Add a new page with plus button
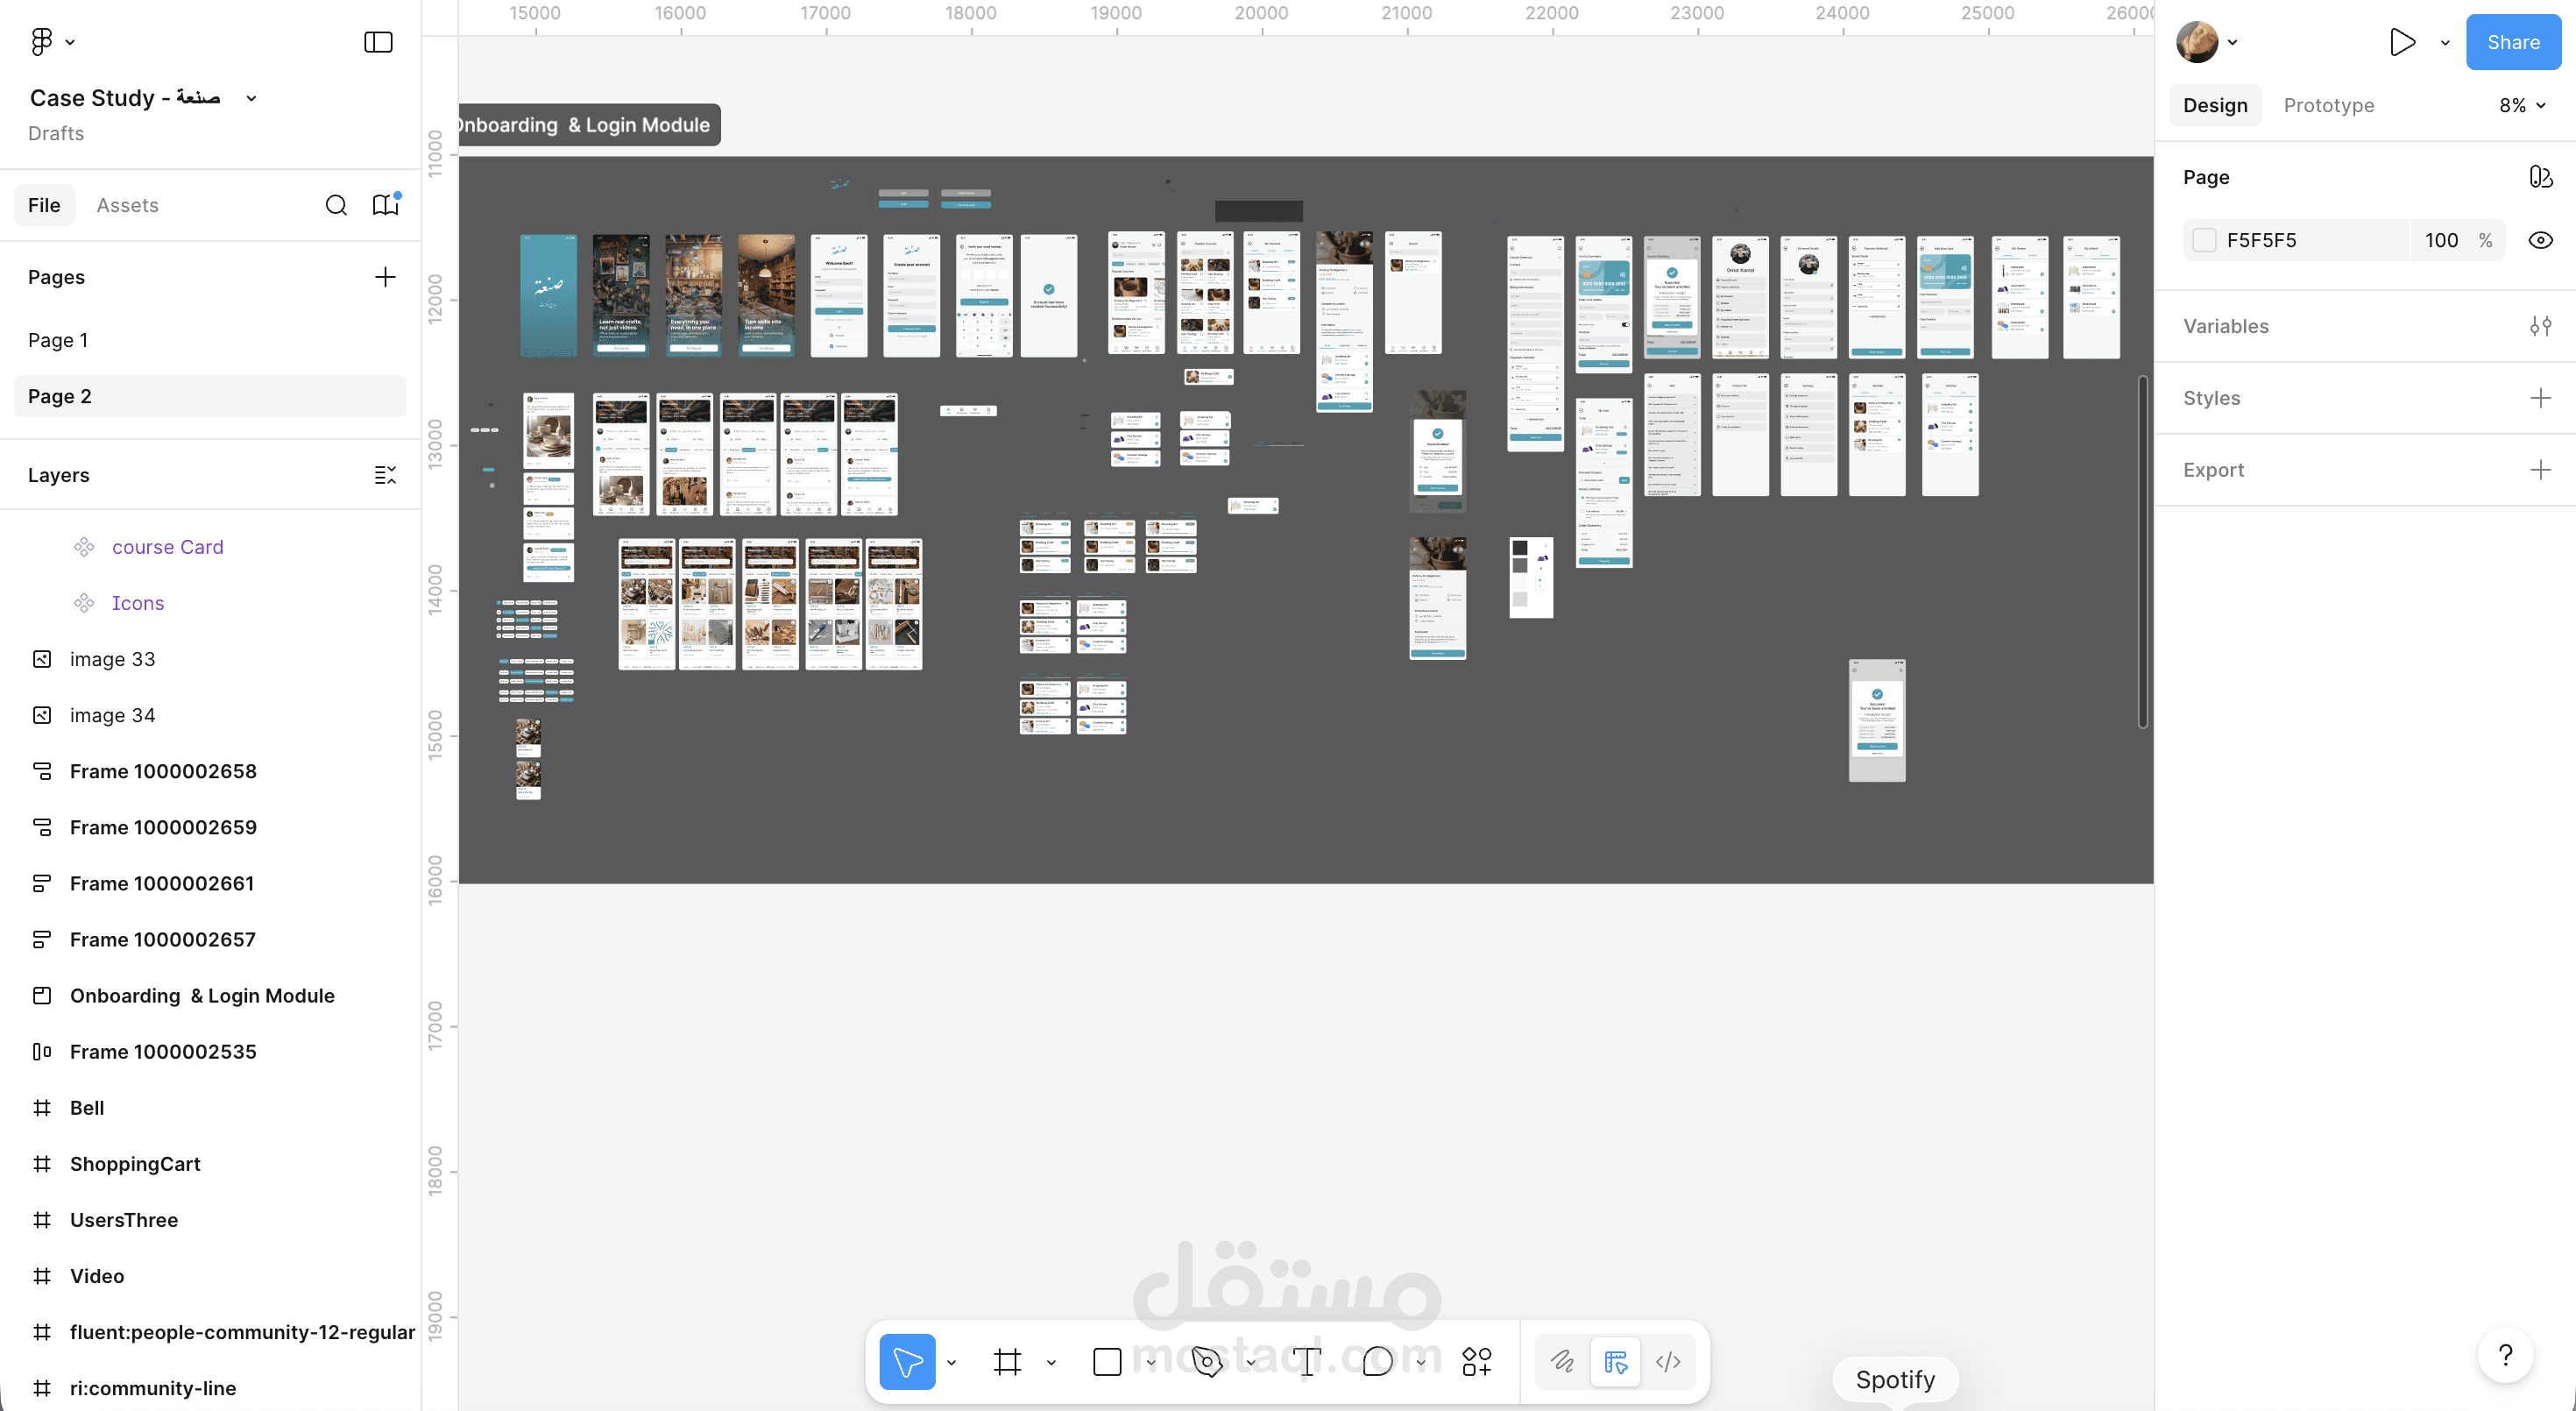 385,277
